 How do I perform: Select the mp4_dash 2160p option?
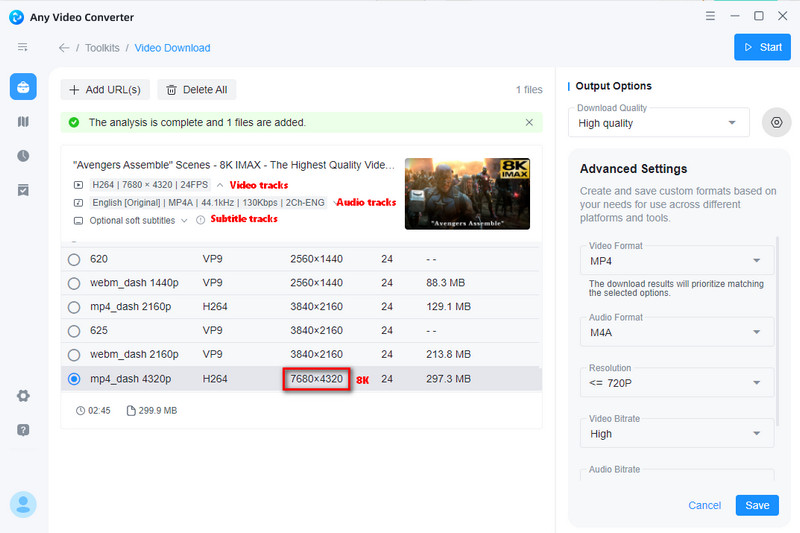[74, 307]
